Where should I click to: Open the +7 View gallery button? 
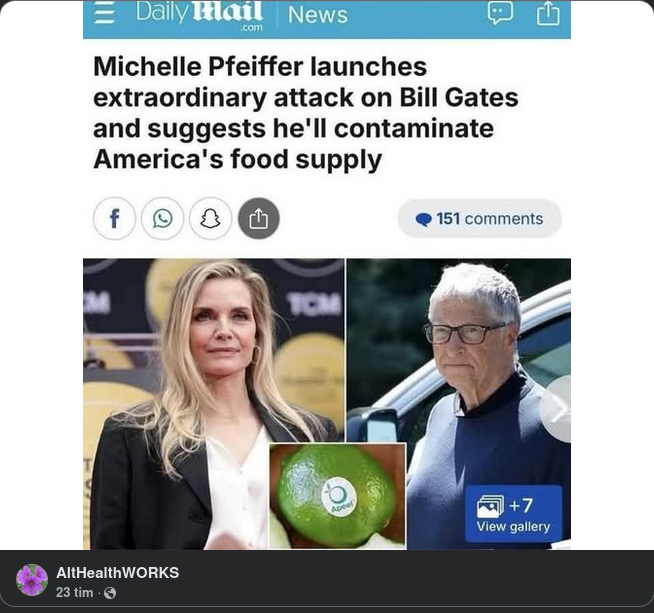click(513, 514)
